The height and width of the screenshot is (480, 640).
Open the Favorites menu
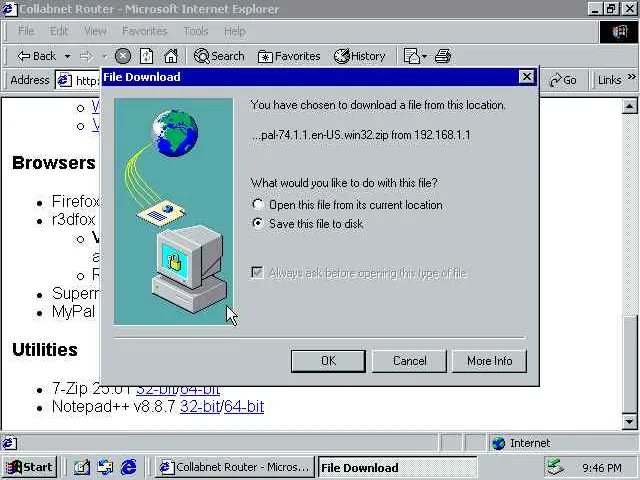pos(145,31)
